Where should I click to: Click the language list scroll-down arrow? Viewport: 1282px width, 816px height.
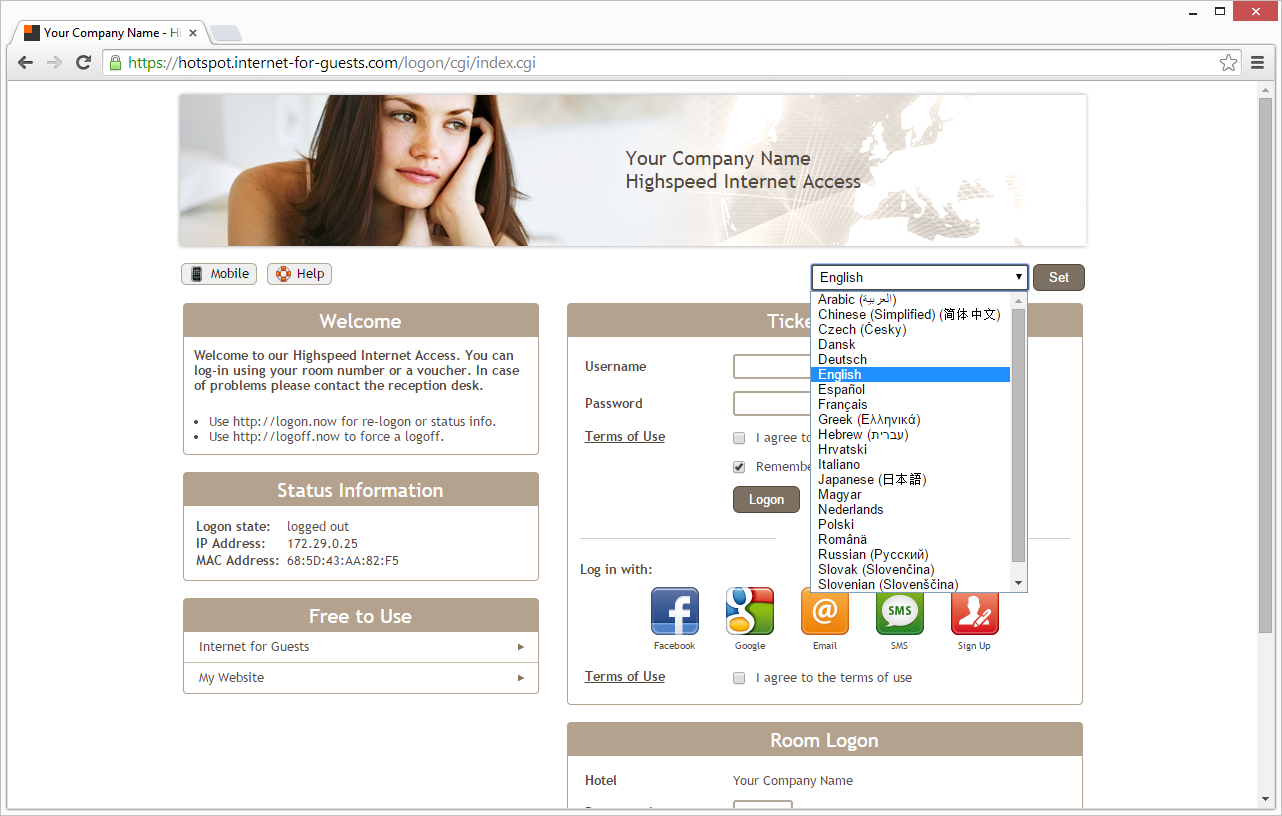pyautogui.click(x=1019, y=583)
